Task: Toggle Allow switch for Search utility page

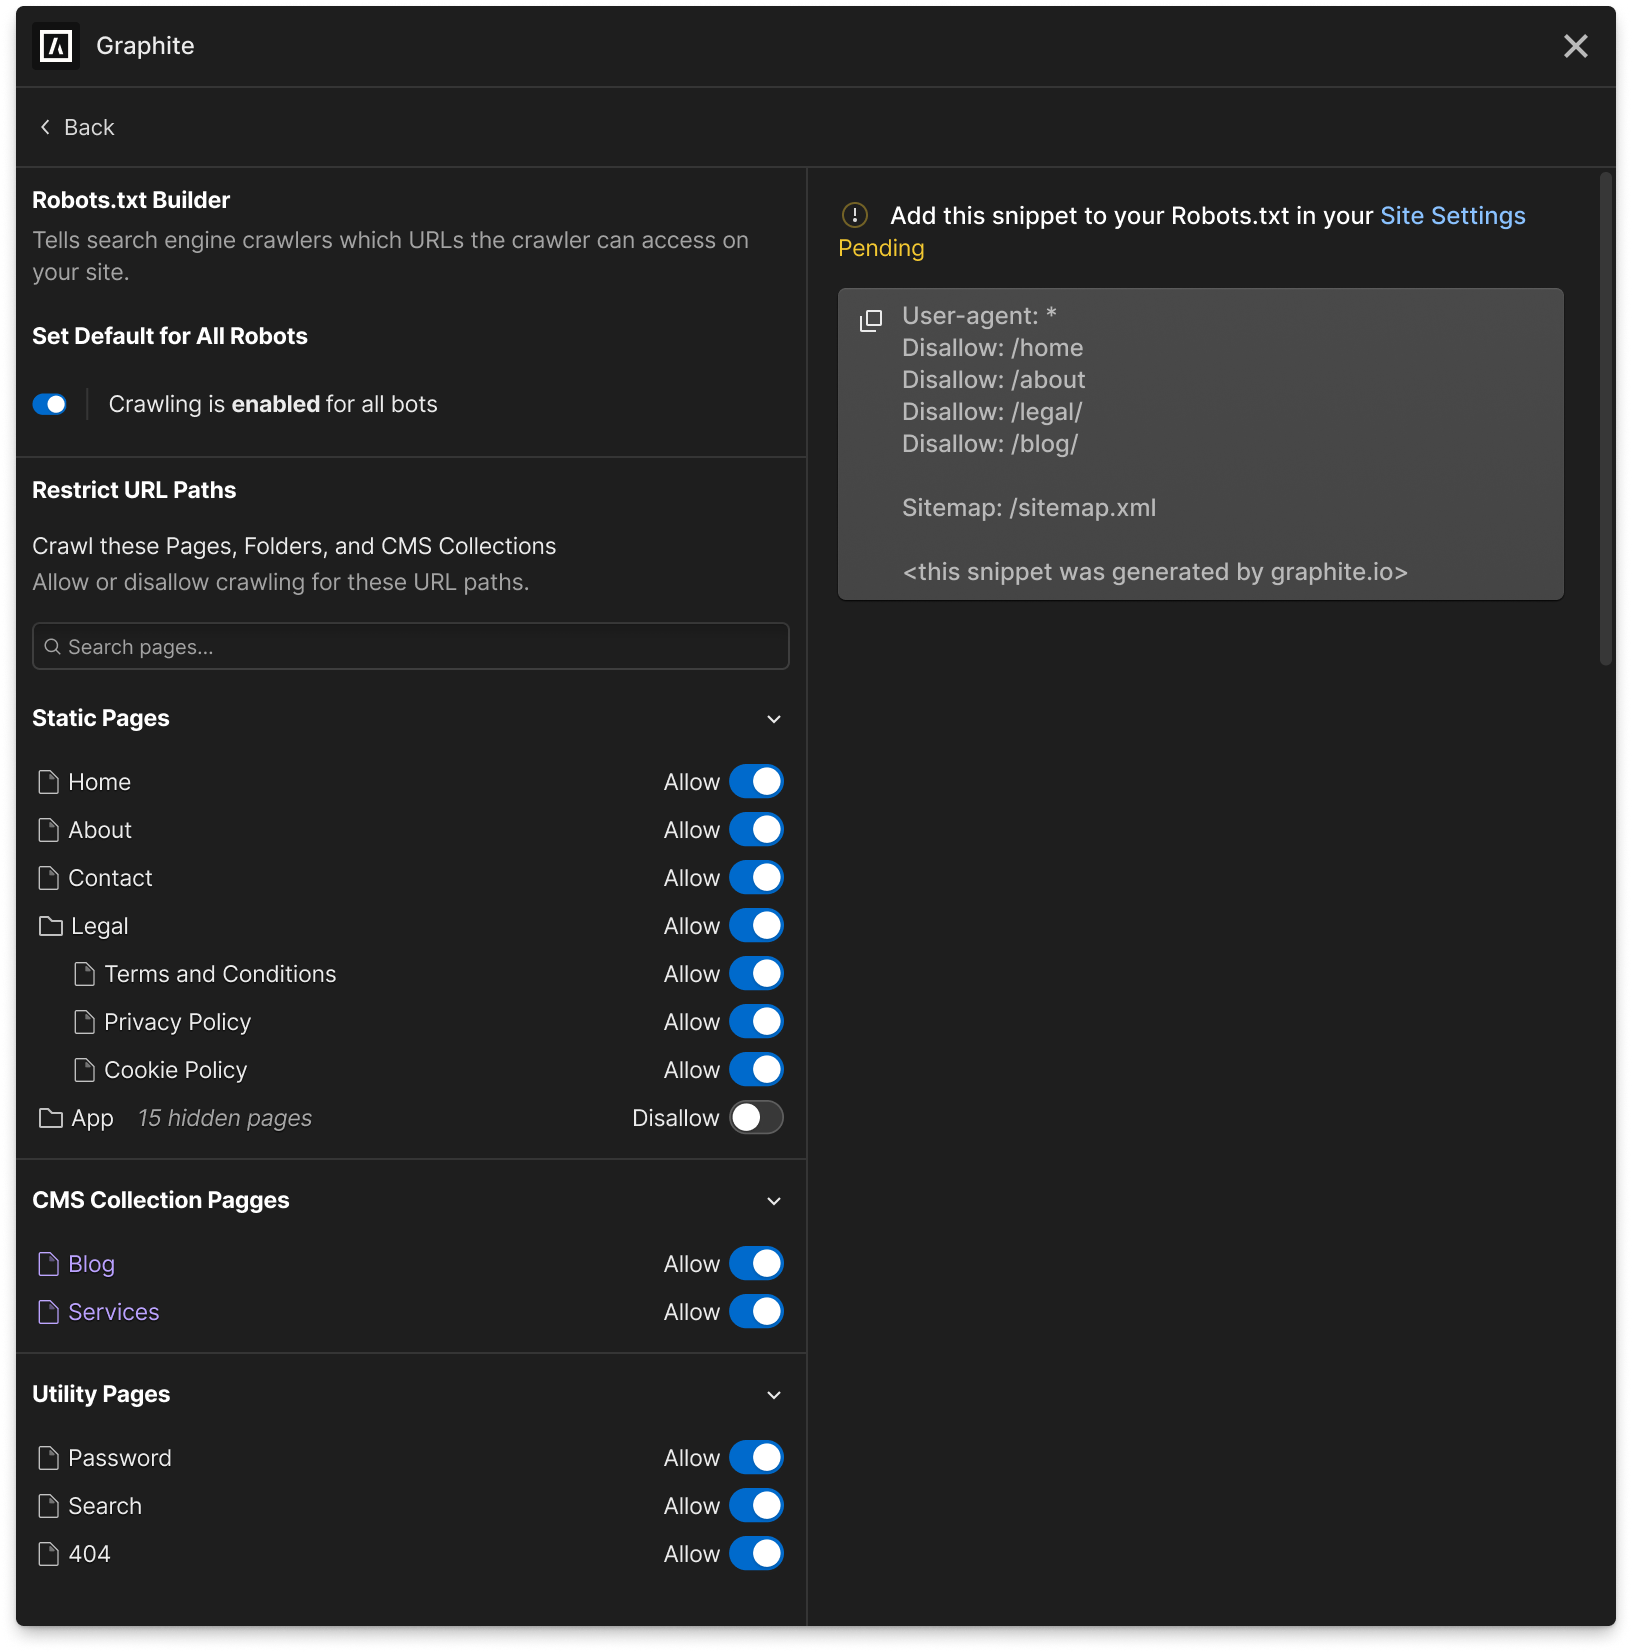Action: [756, 1506]
